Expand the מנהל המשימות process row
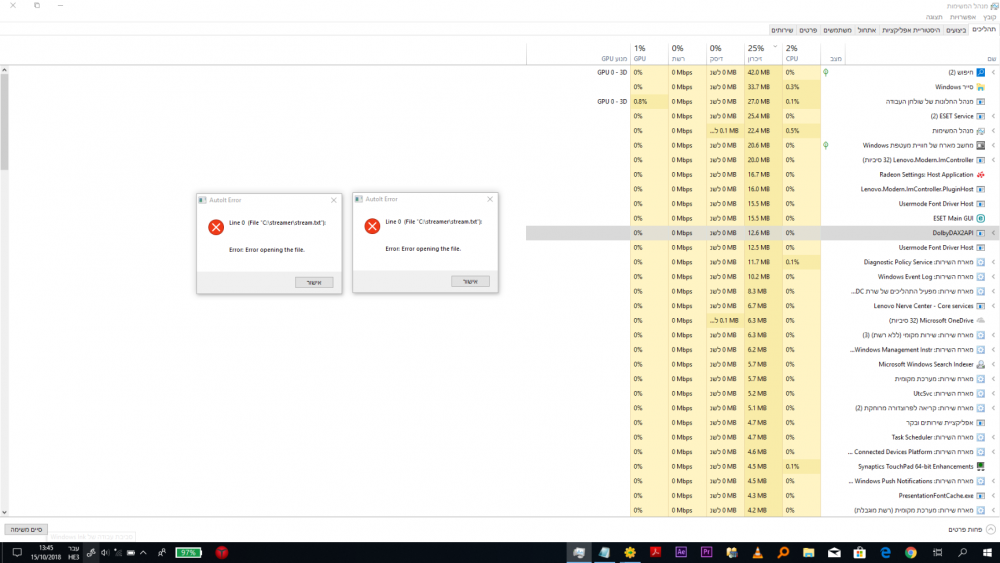The image size is (1000, 563). (x=993, y=131)
